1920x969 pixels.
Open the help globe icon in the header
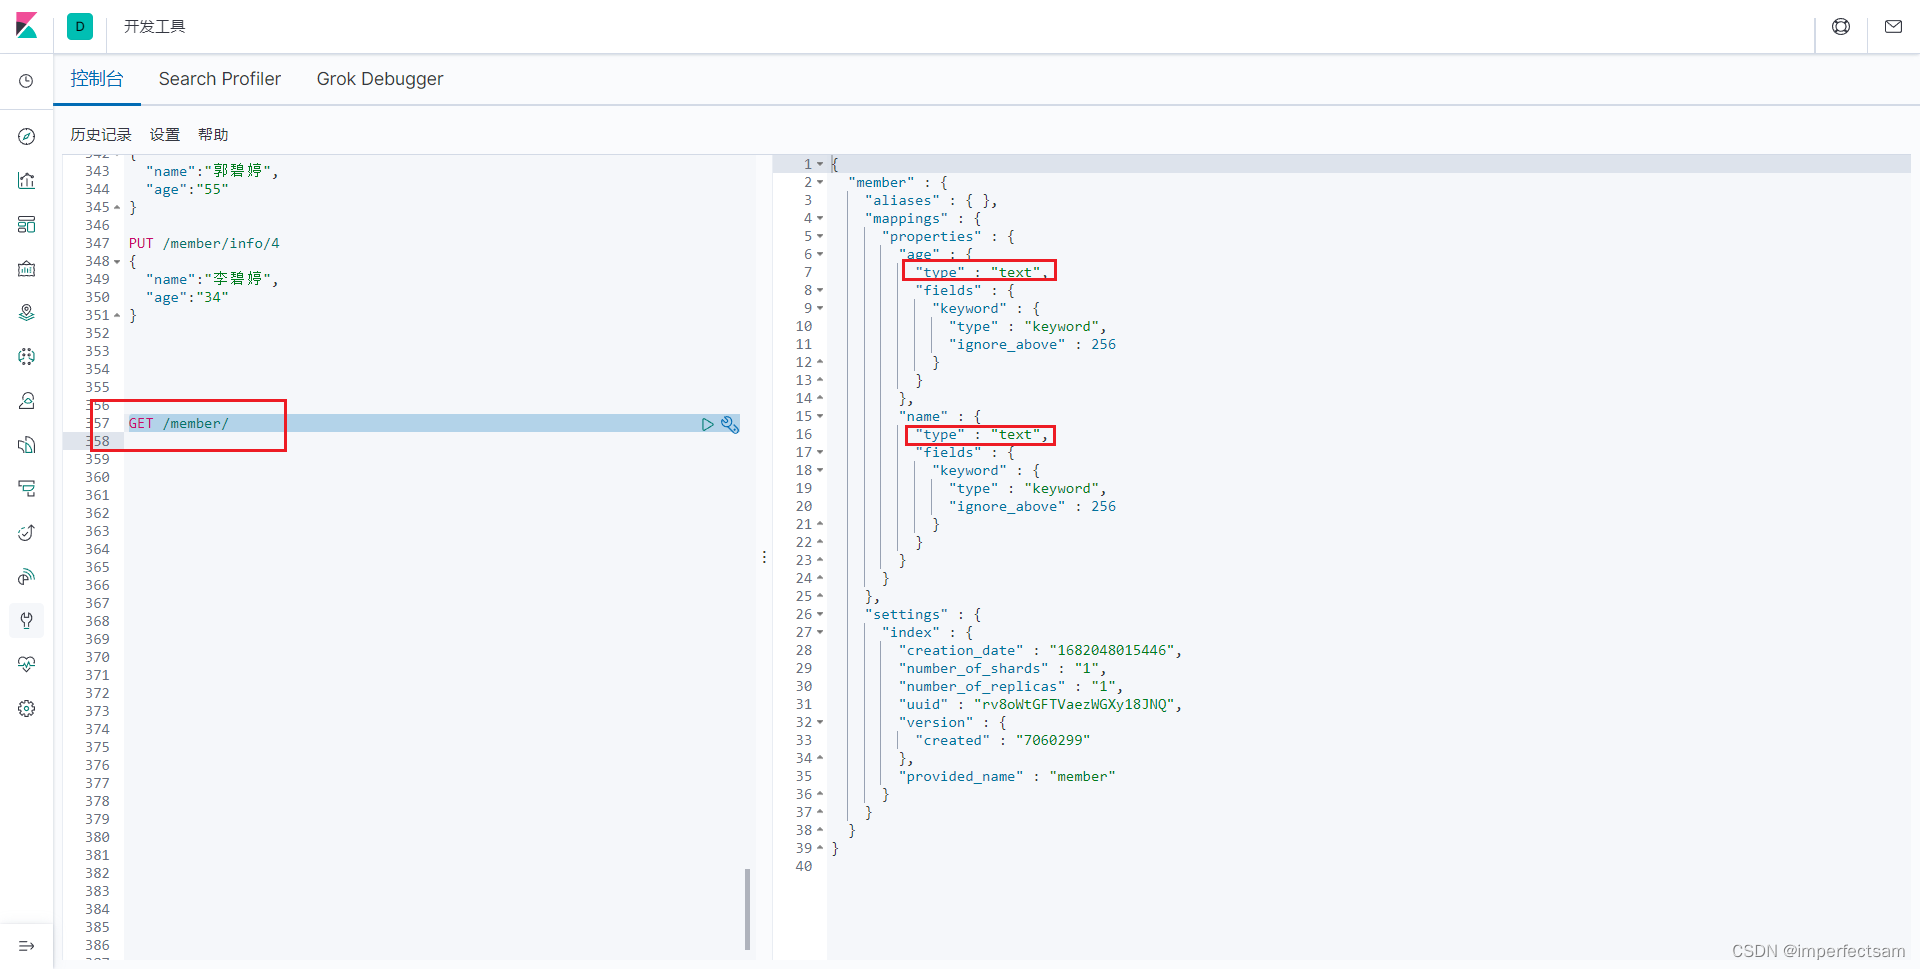[1841, 27]
